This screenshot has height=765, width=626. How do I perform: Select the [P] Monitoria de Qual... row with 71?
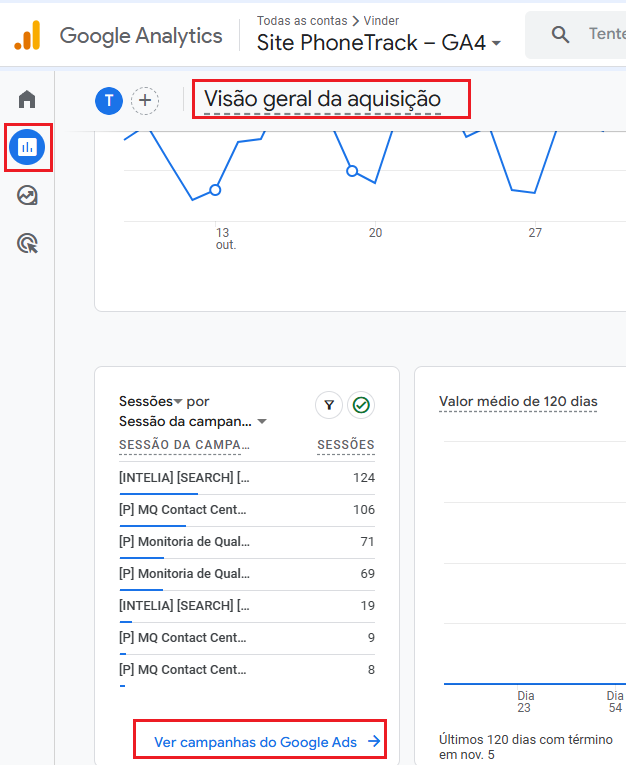(247, 542)
